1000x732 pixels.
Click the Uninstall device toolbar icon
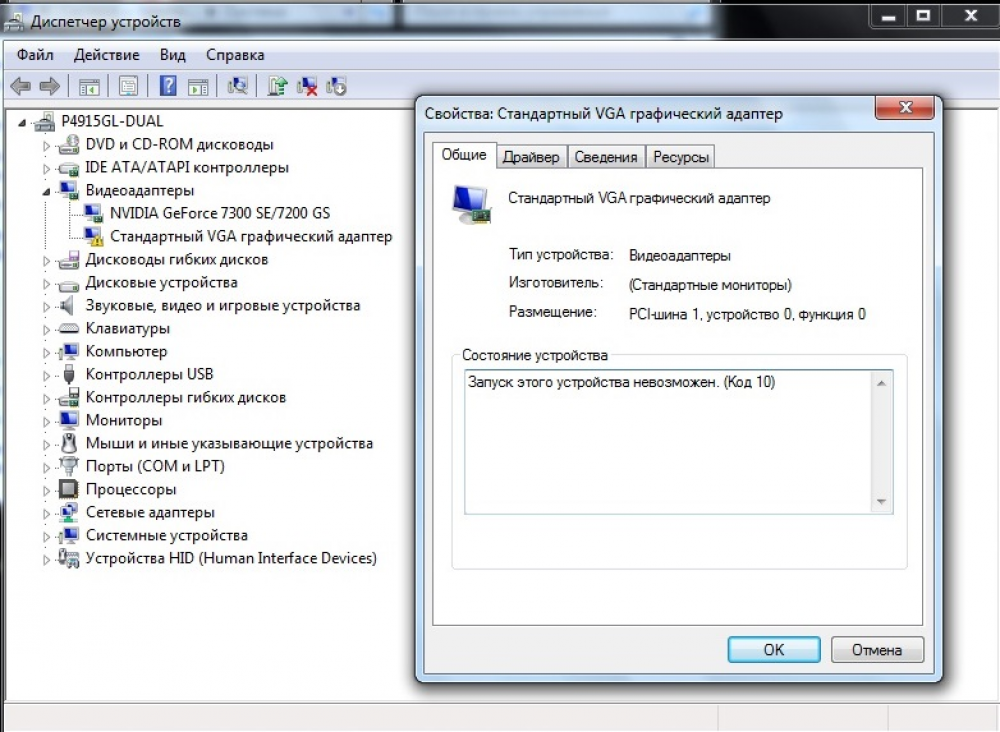point(307,86)
